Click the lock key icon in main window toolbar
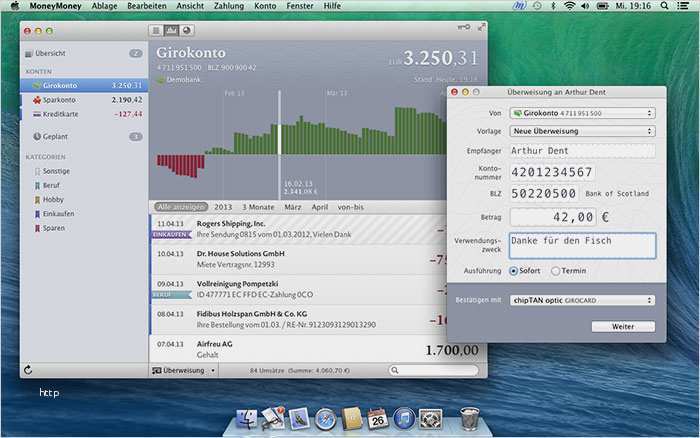 coord(464,27)
